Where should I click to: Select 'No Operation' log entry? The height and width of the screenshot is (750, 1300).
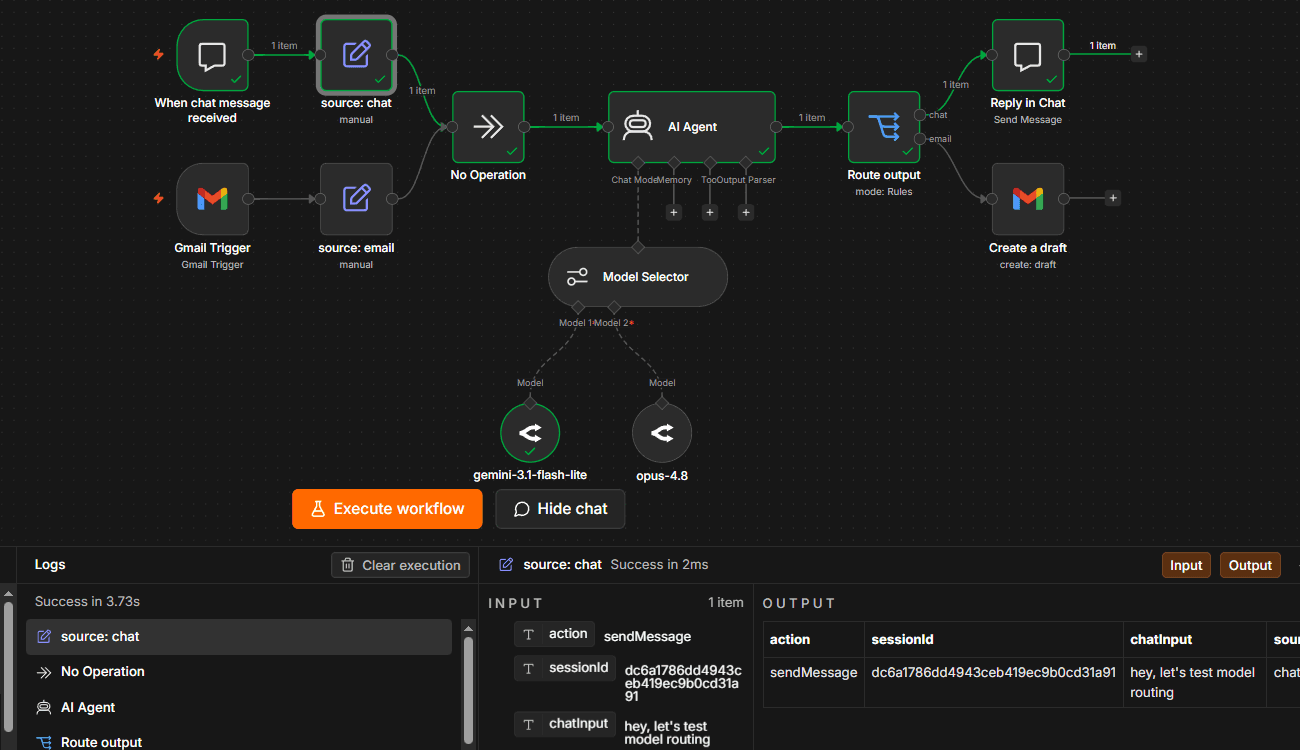pyautogui.click(x=239, y=672)
